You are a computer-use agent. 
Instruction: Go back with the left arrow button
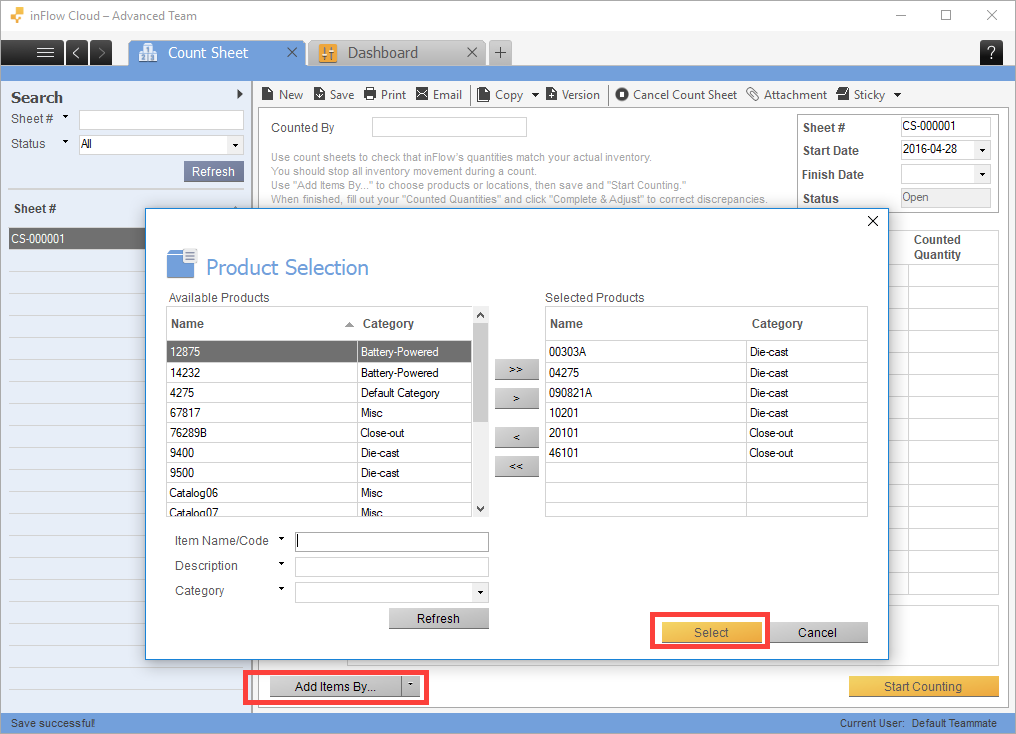click(76, 52)
